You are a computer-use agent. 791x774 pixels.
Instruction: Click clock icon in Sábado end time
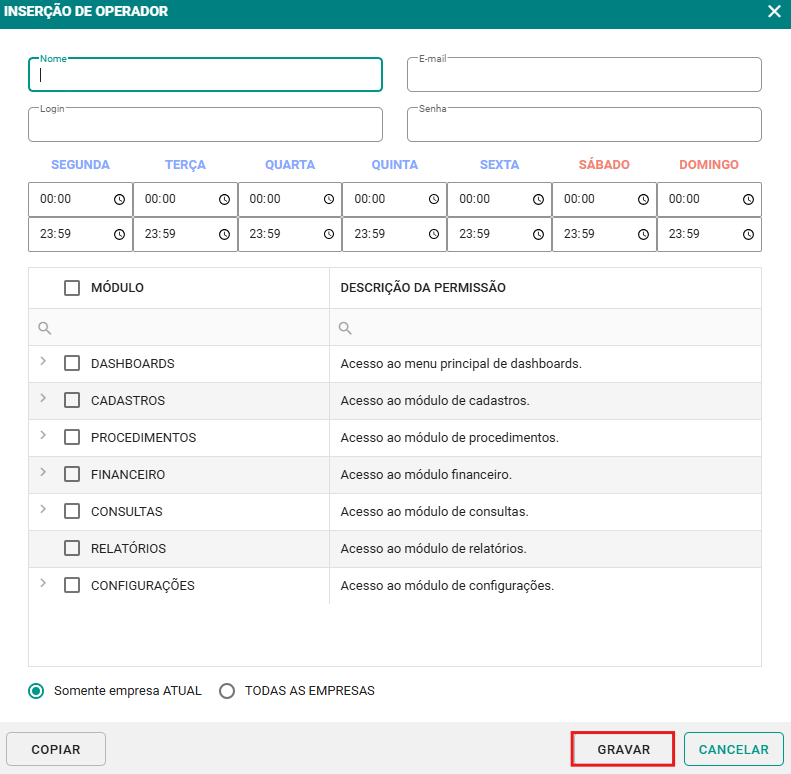coord(643,235)
